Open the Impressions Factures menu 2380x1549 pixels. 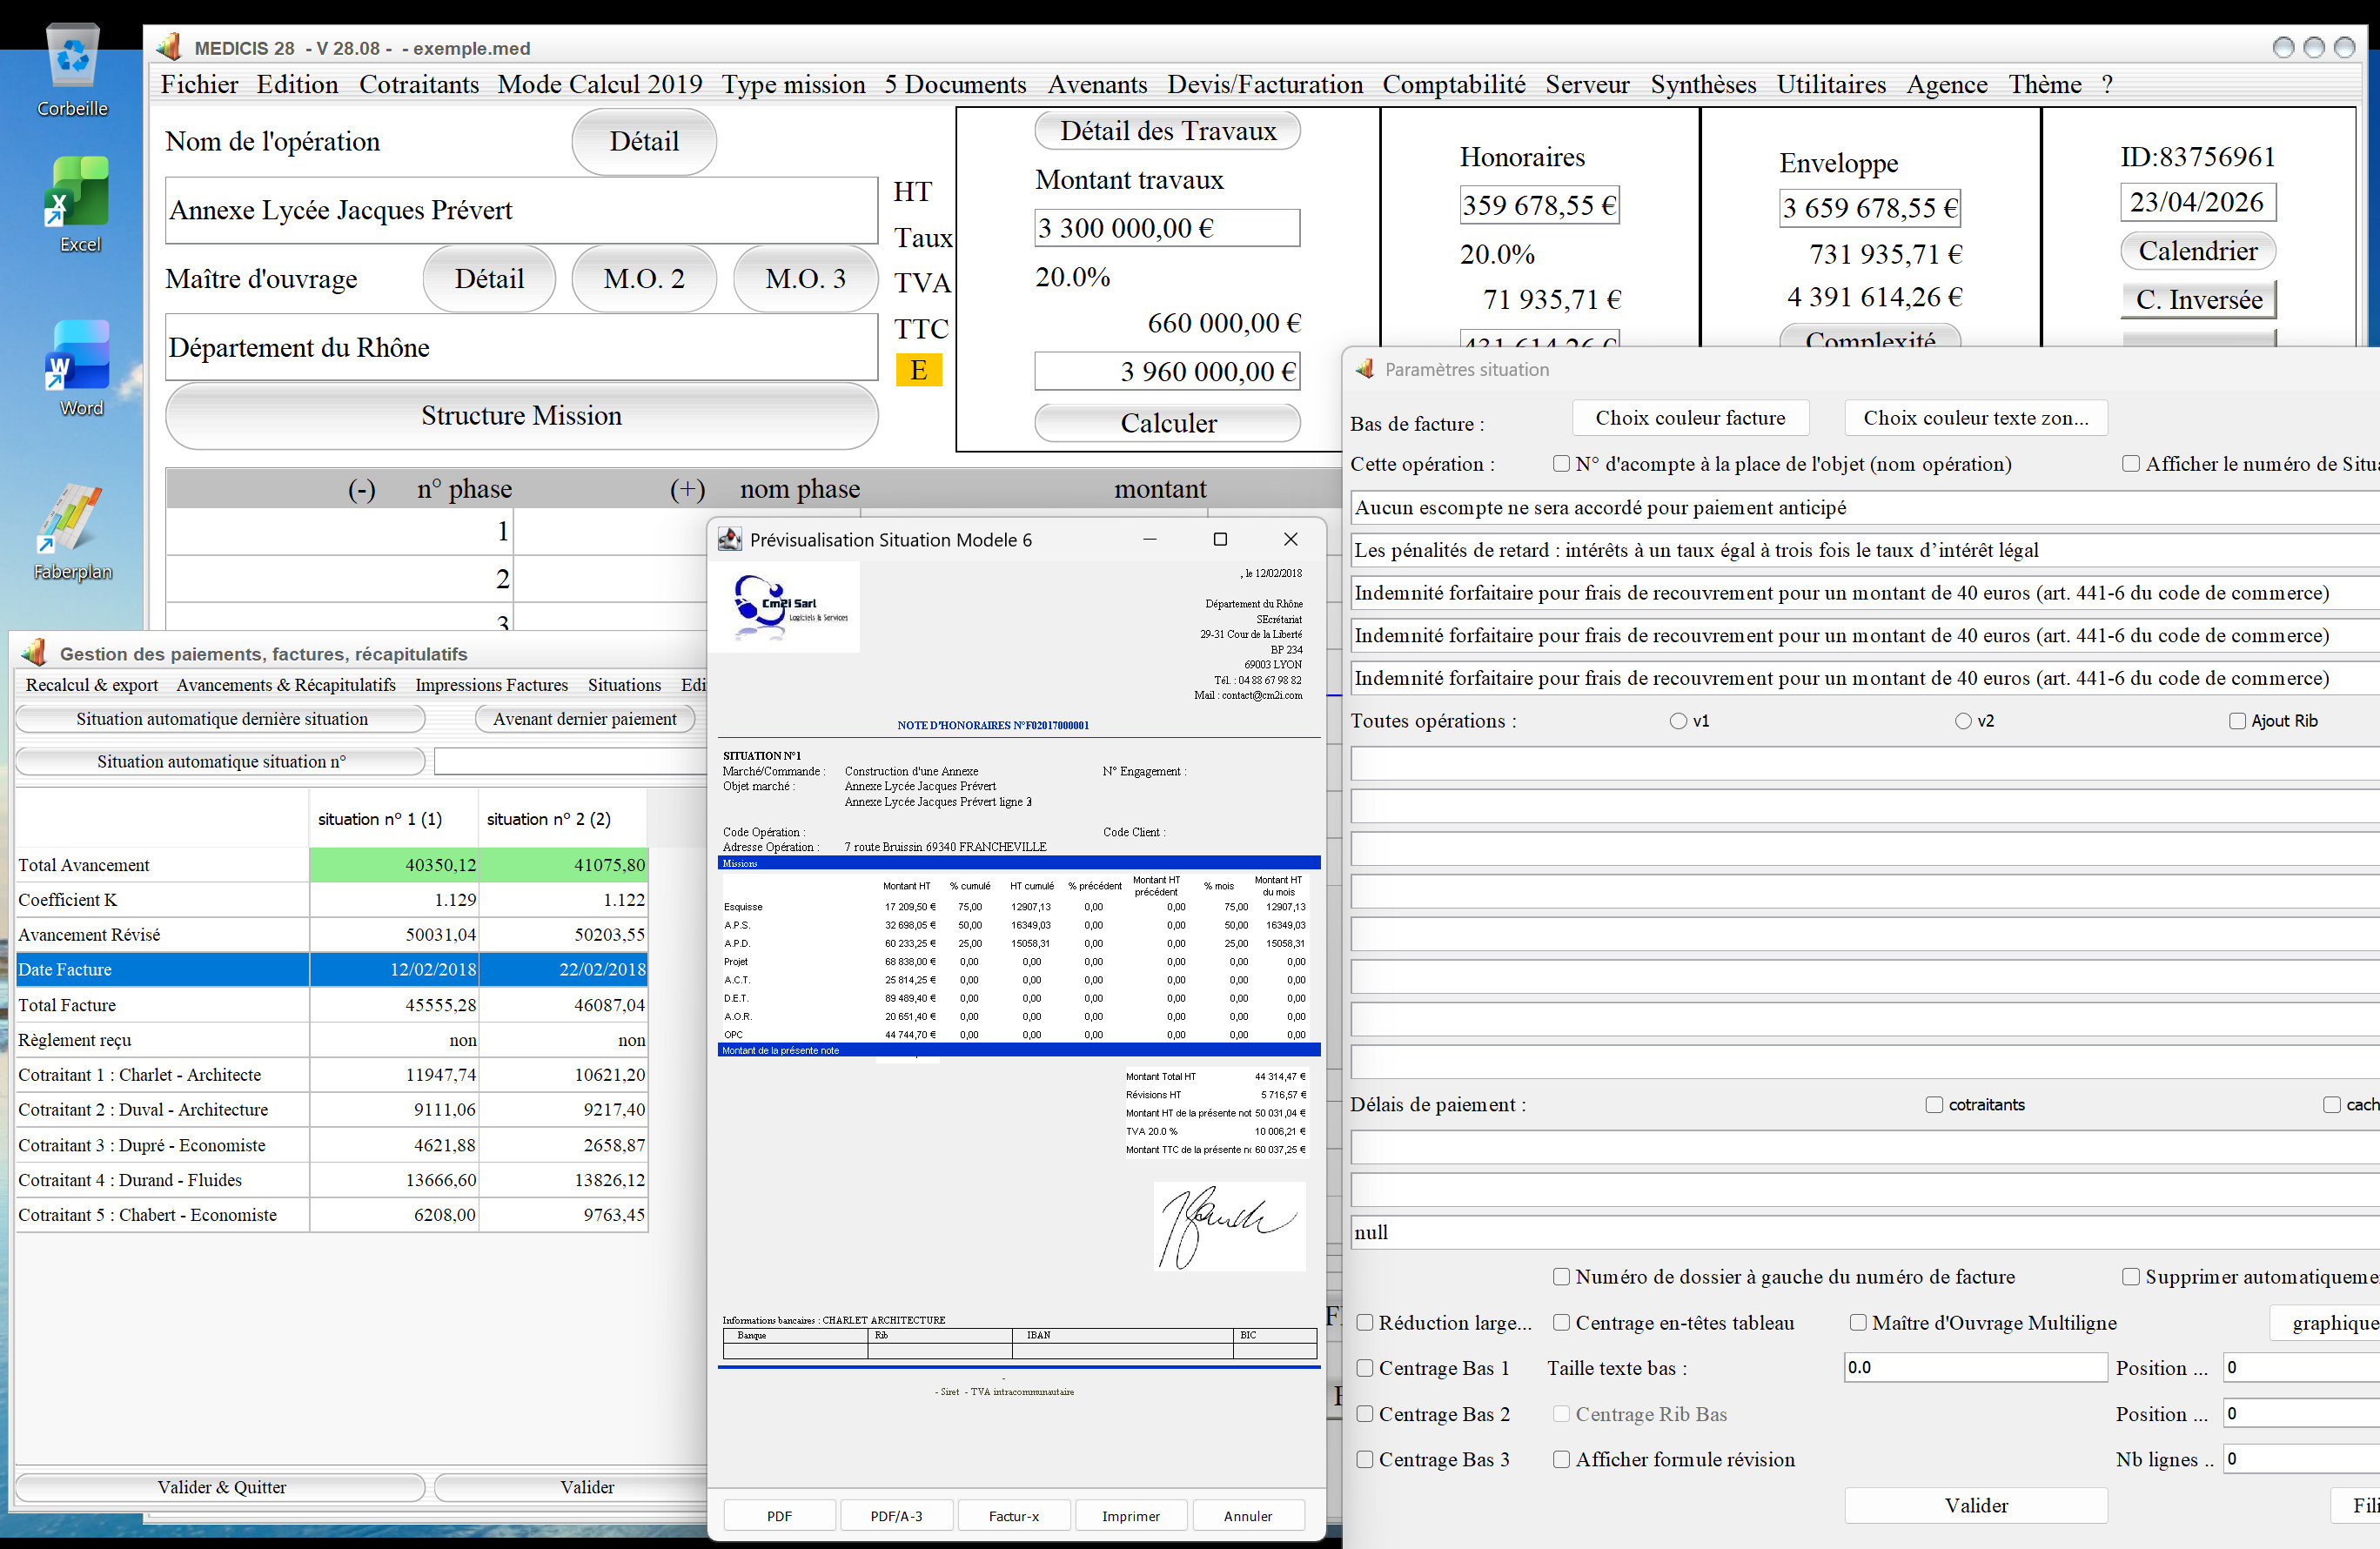click(x=491, y=684)
